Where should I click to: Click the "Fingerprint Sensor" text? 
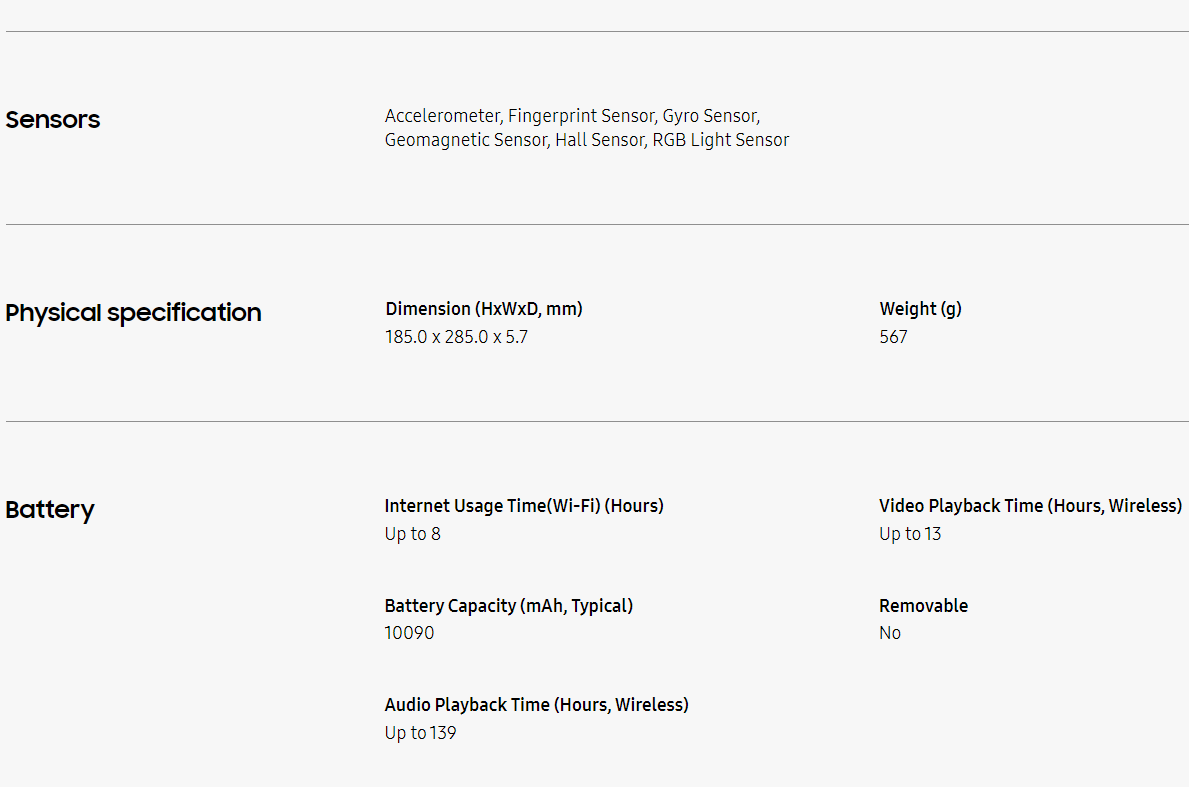(x=580, y=116)
